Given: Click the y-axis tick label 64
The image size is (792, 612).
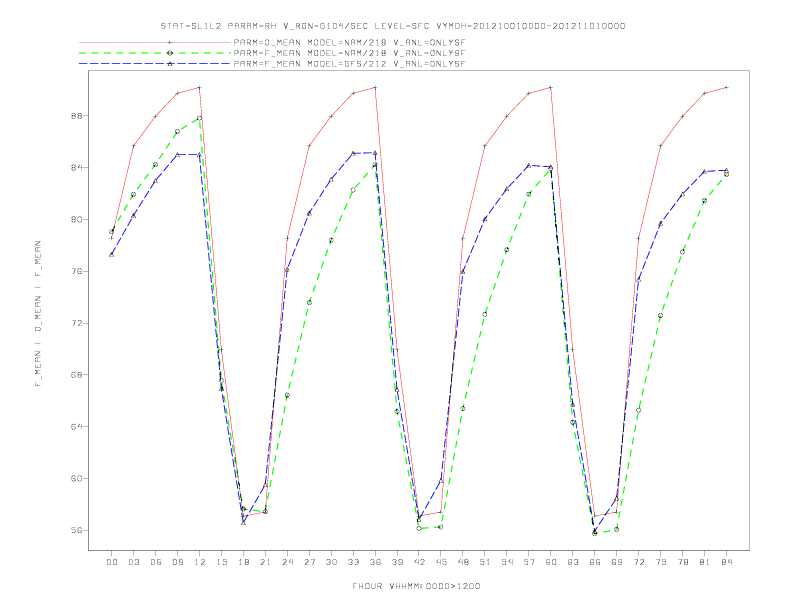Looking at the screenshot, I should tap(76, 427).
